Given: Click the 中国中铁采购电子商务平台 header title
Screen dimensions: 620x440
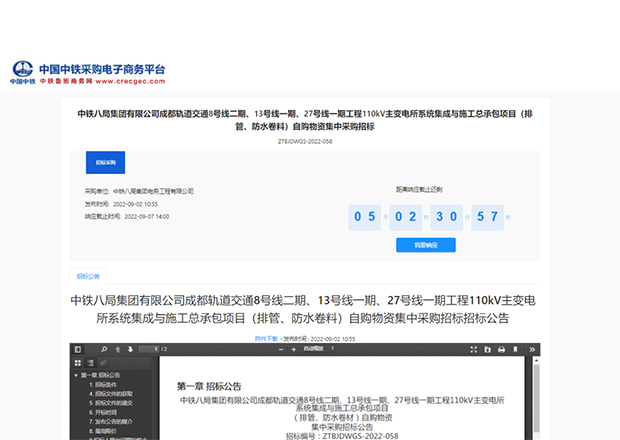Looking at the screenshot, I should [102, 70].
